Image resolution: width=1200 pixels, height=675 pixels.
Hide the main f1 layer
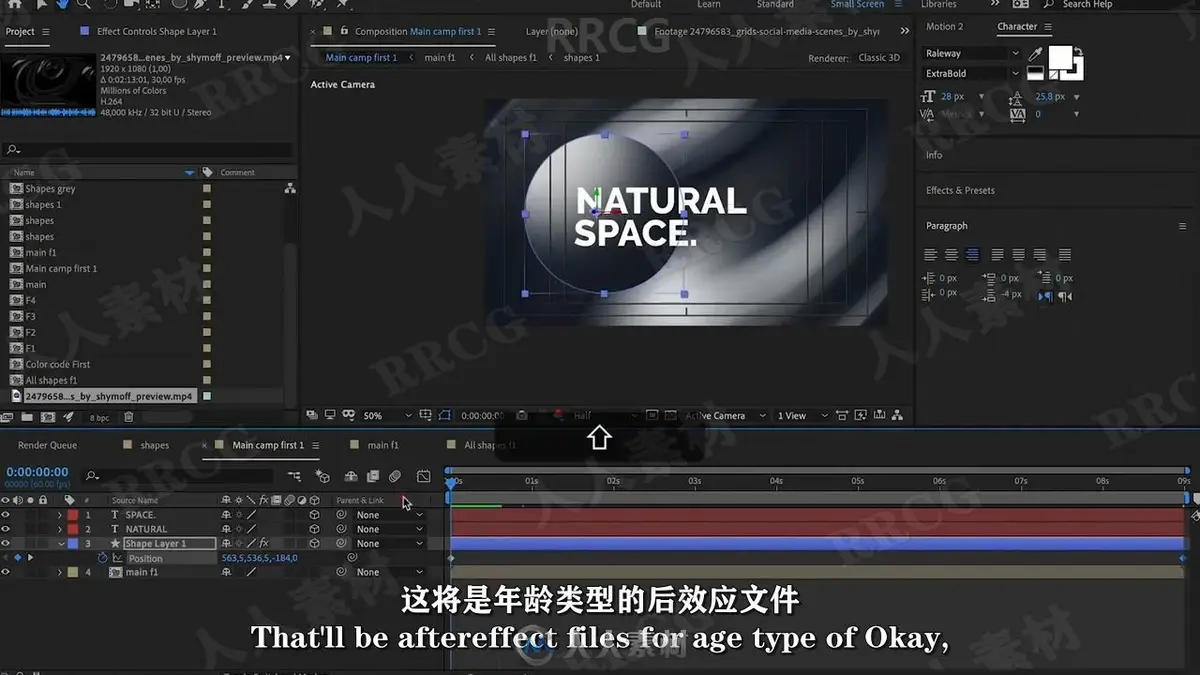(x=6, y=572)
